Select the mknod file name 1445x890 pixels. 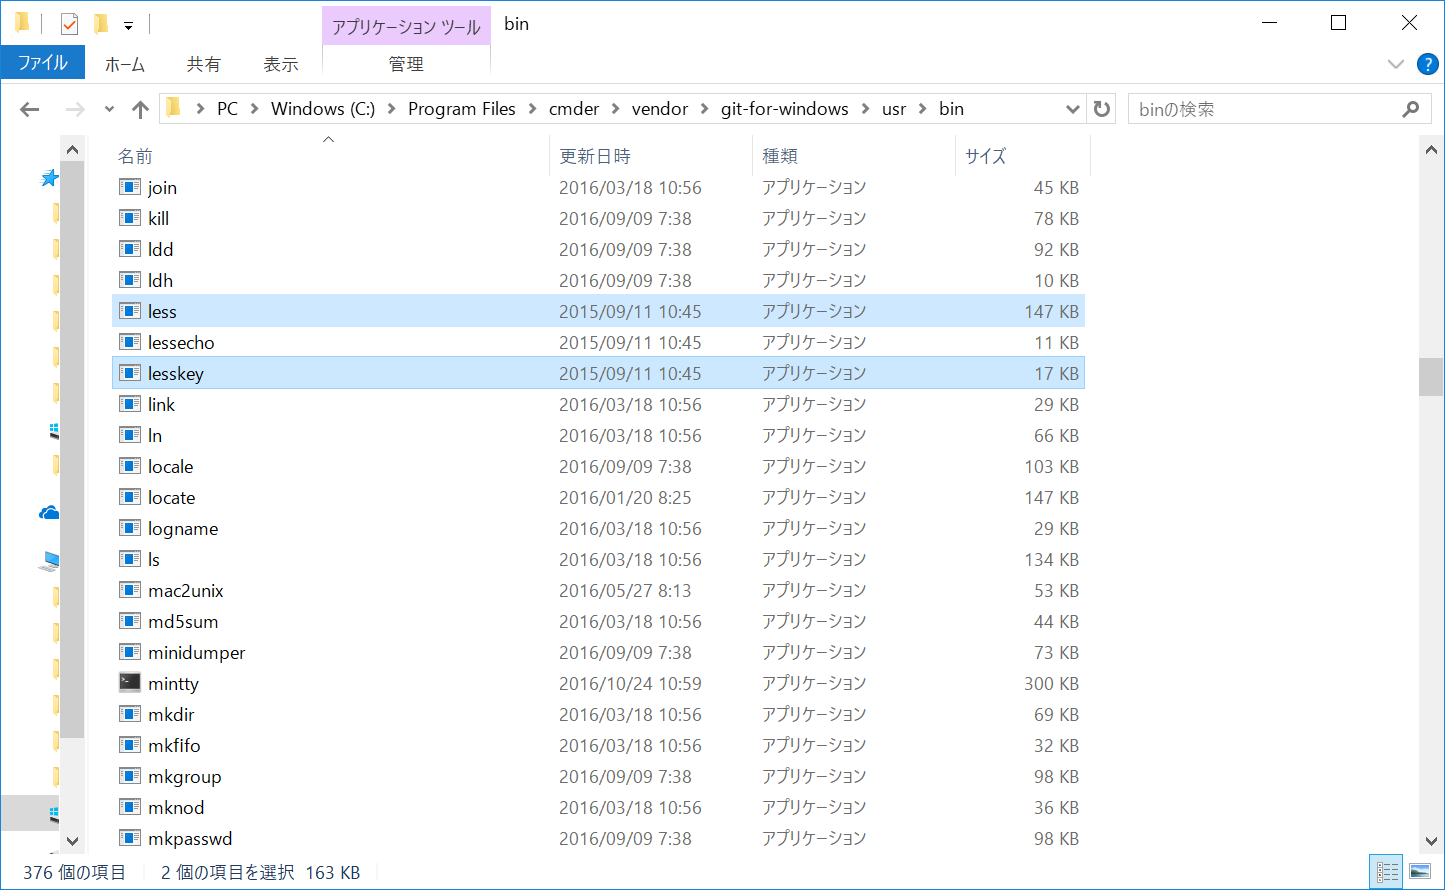coord(176,808)
